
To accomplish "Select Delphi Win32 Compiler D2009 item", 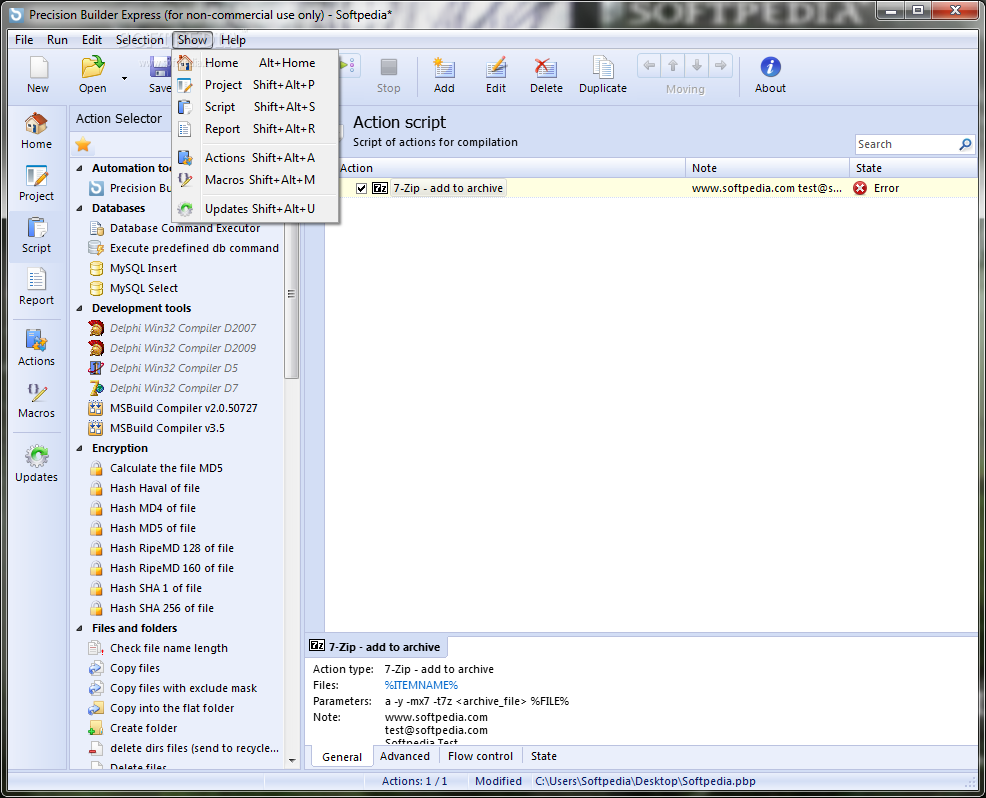I will (183, 348).
